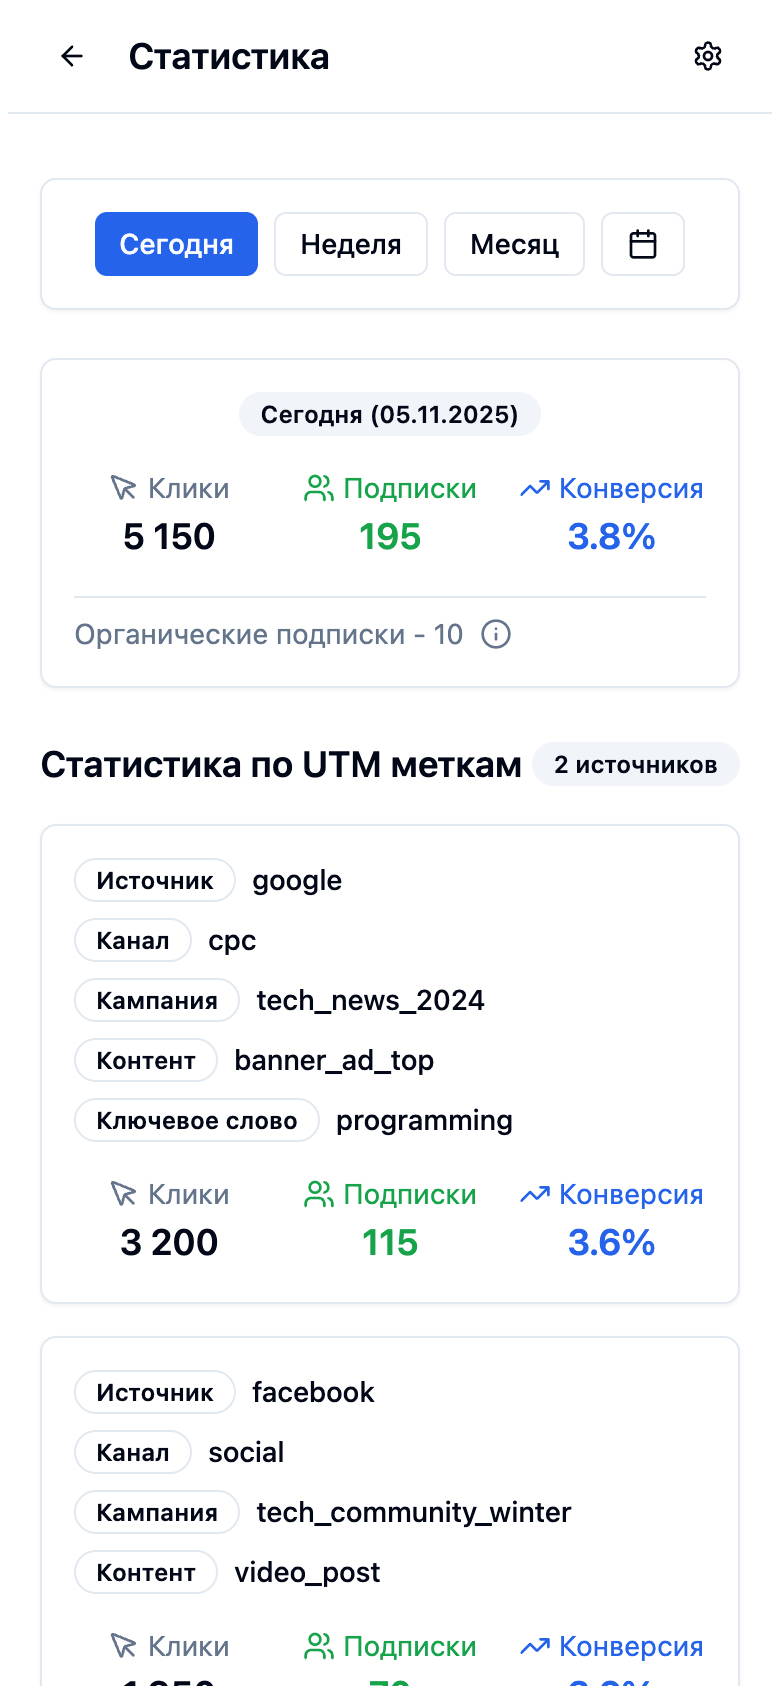Click users icon in google card Подписки
Image resolution: width=776 pixels, height=1686 pixels.
tap(318, 1195)
